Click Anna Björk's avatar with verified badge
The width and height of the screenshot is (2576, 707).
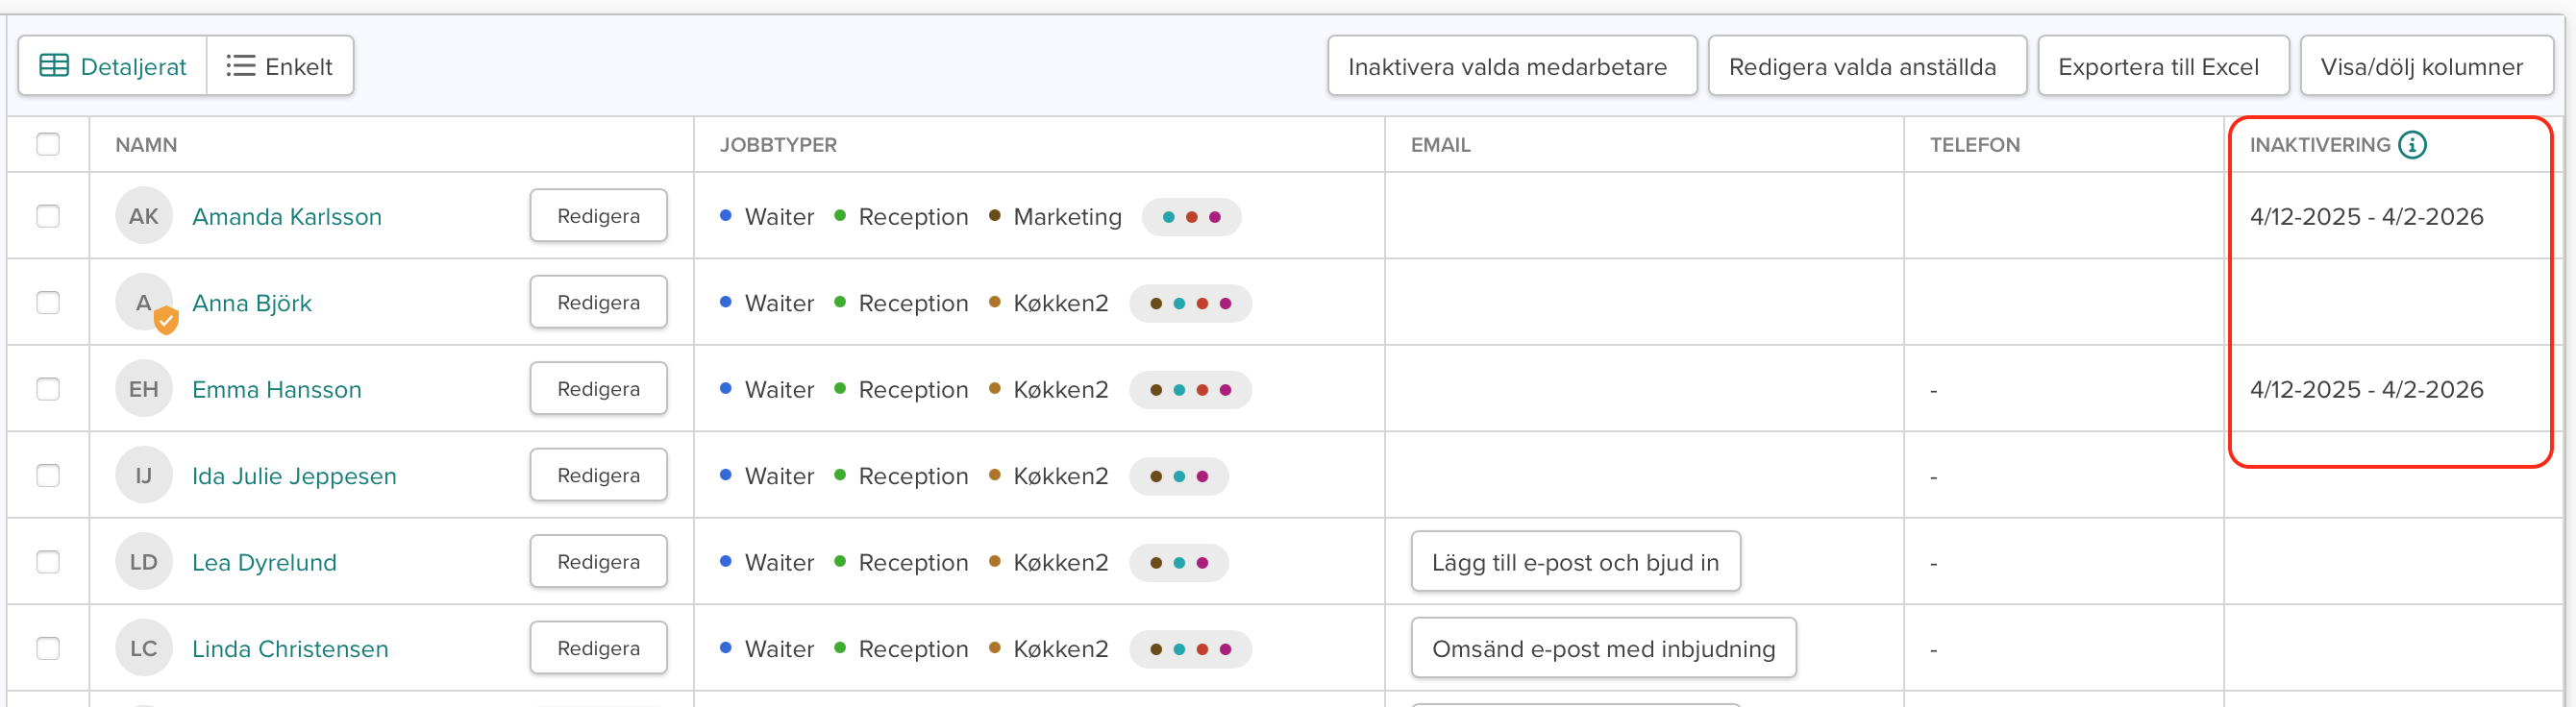(x=145, y=303)
